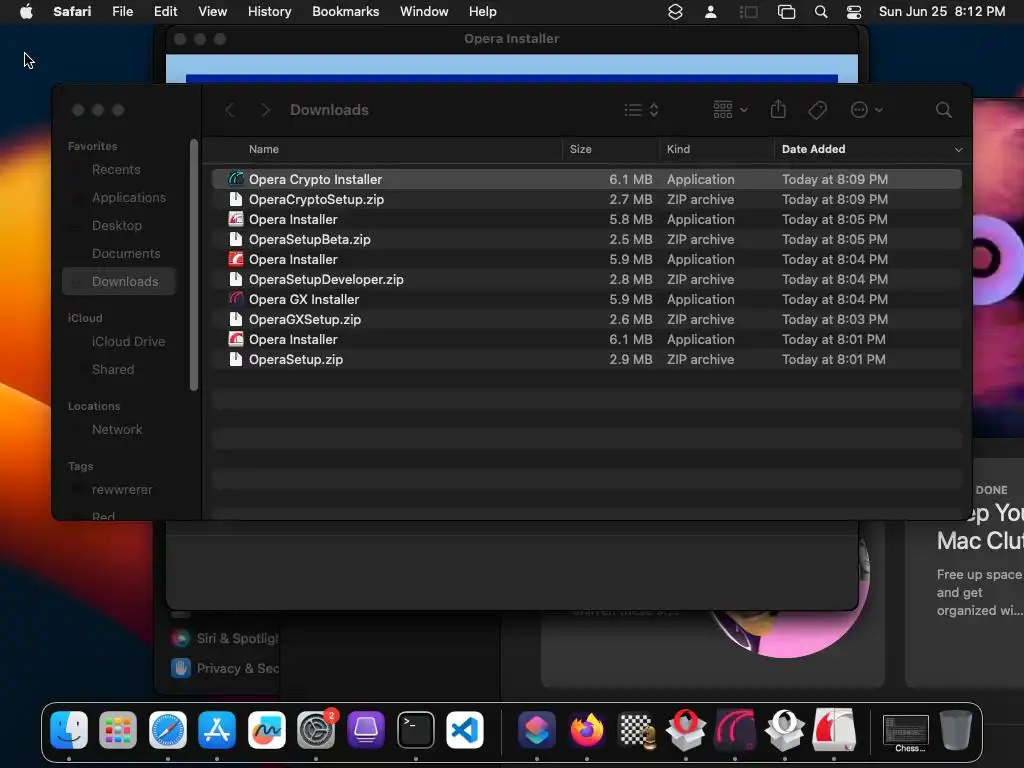This screenshot has height=768, width=1024.
Task: Open the Help menu
Action: [x=482, y=12]
